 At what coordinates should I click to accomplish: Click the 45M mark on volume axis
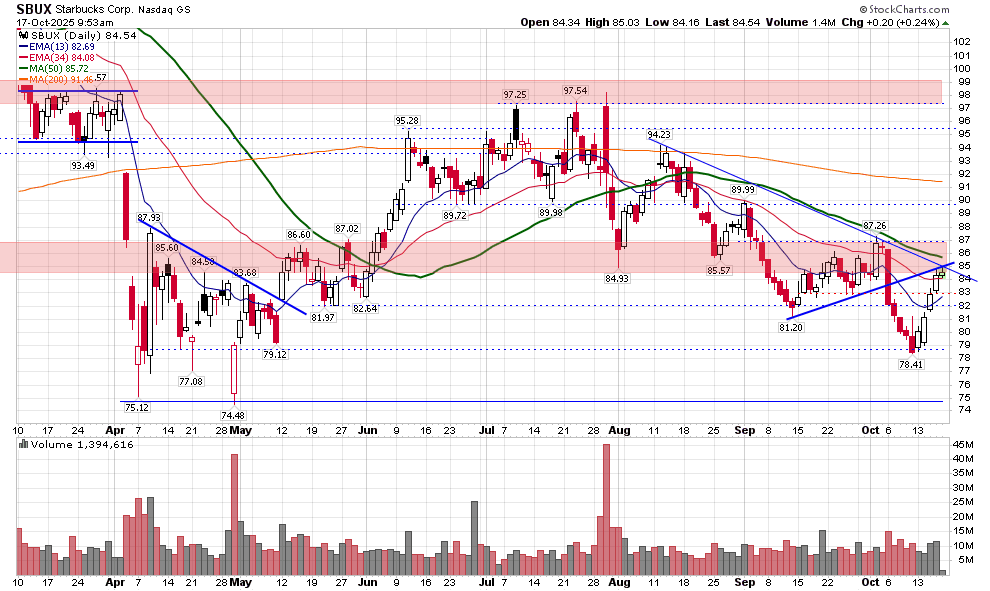[966, 444]
